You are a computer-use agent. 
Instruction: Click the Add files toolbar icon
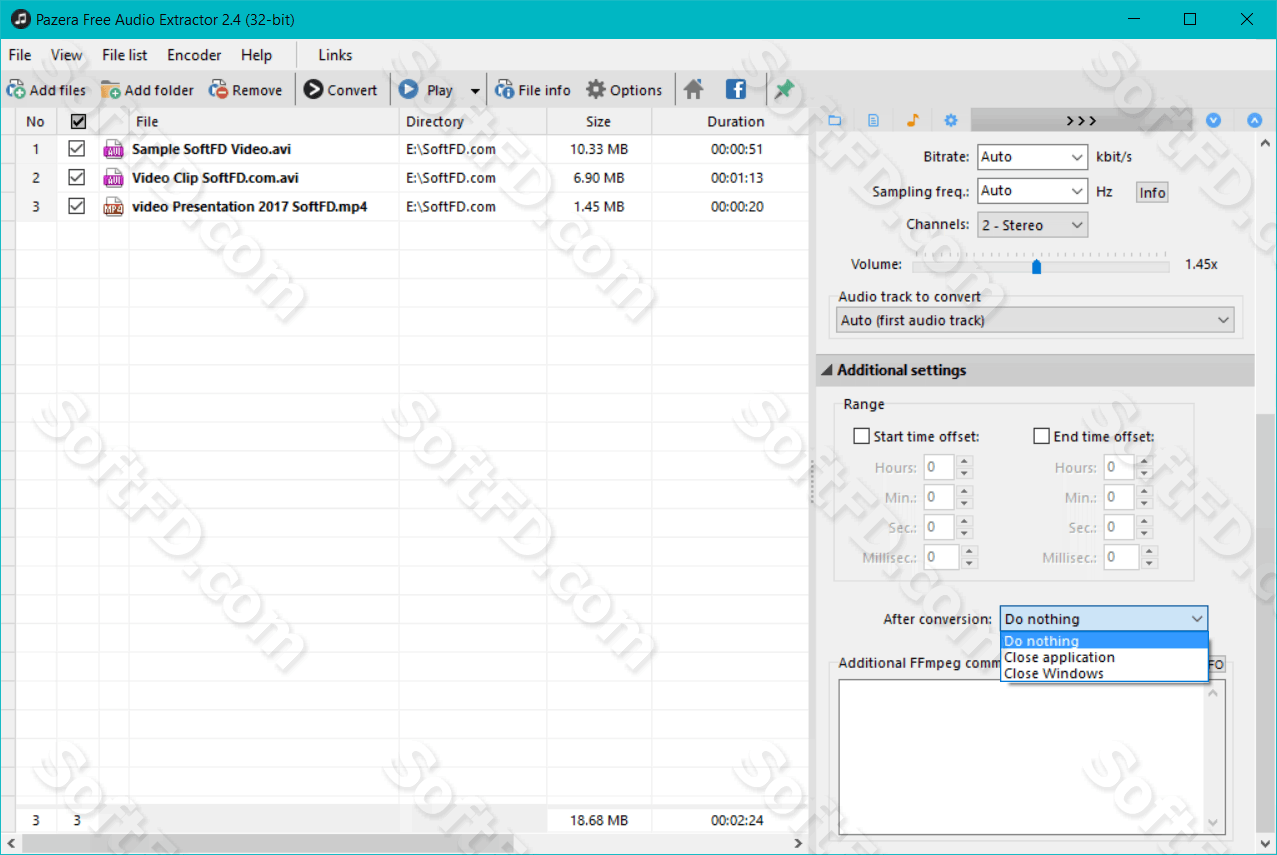[x=16, y=90]
